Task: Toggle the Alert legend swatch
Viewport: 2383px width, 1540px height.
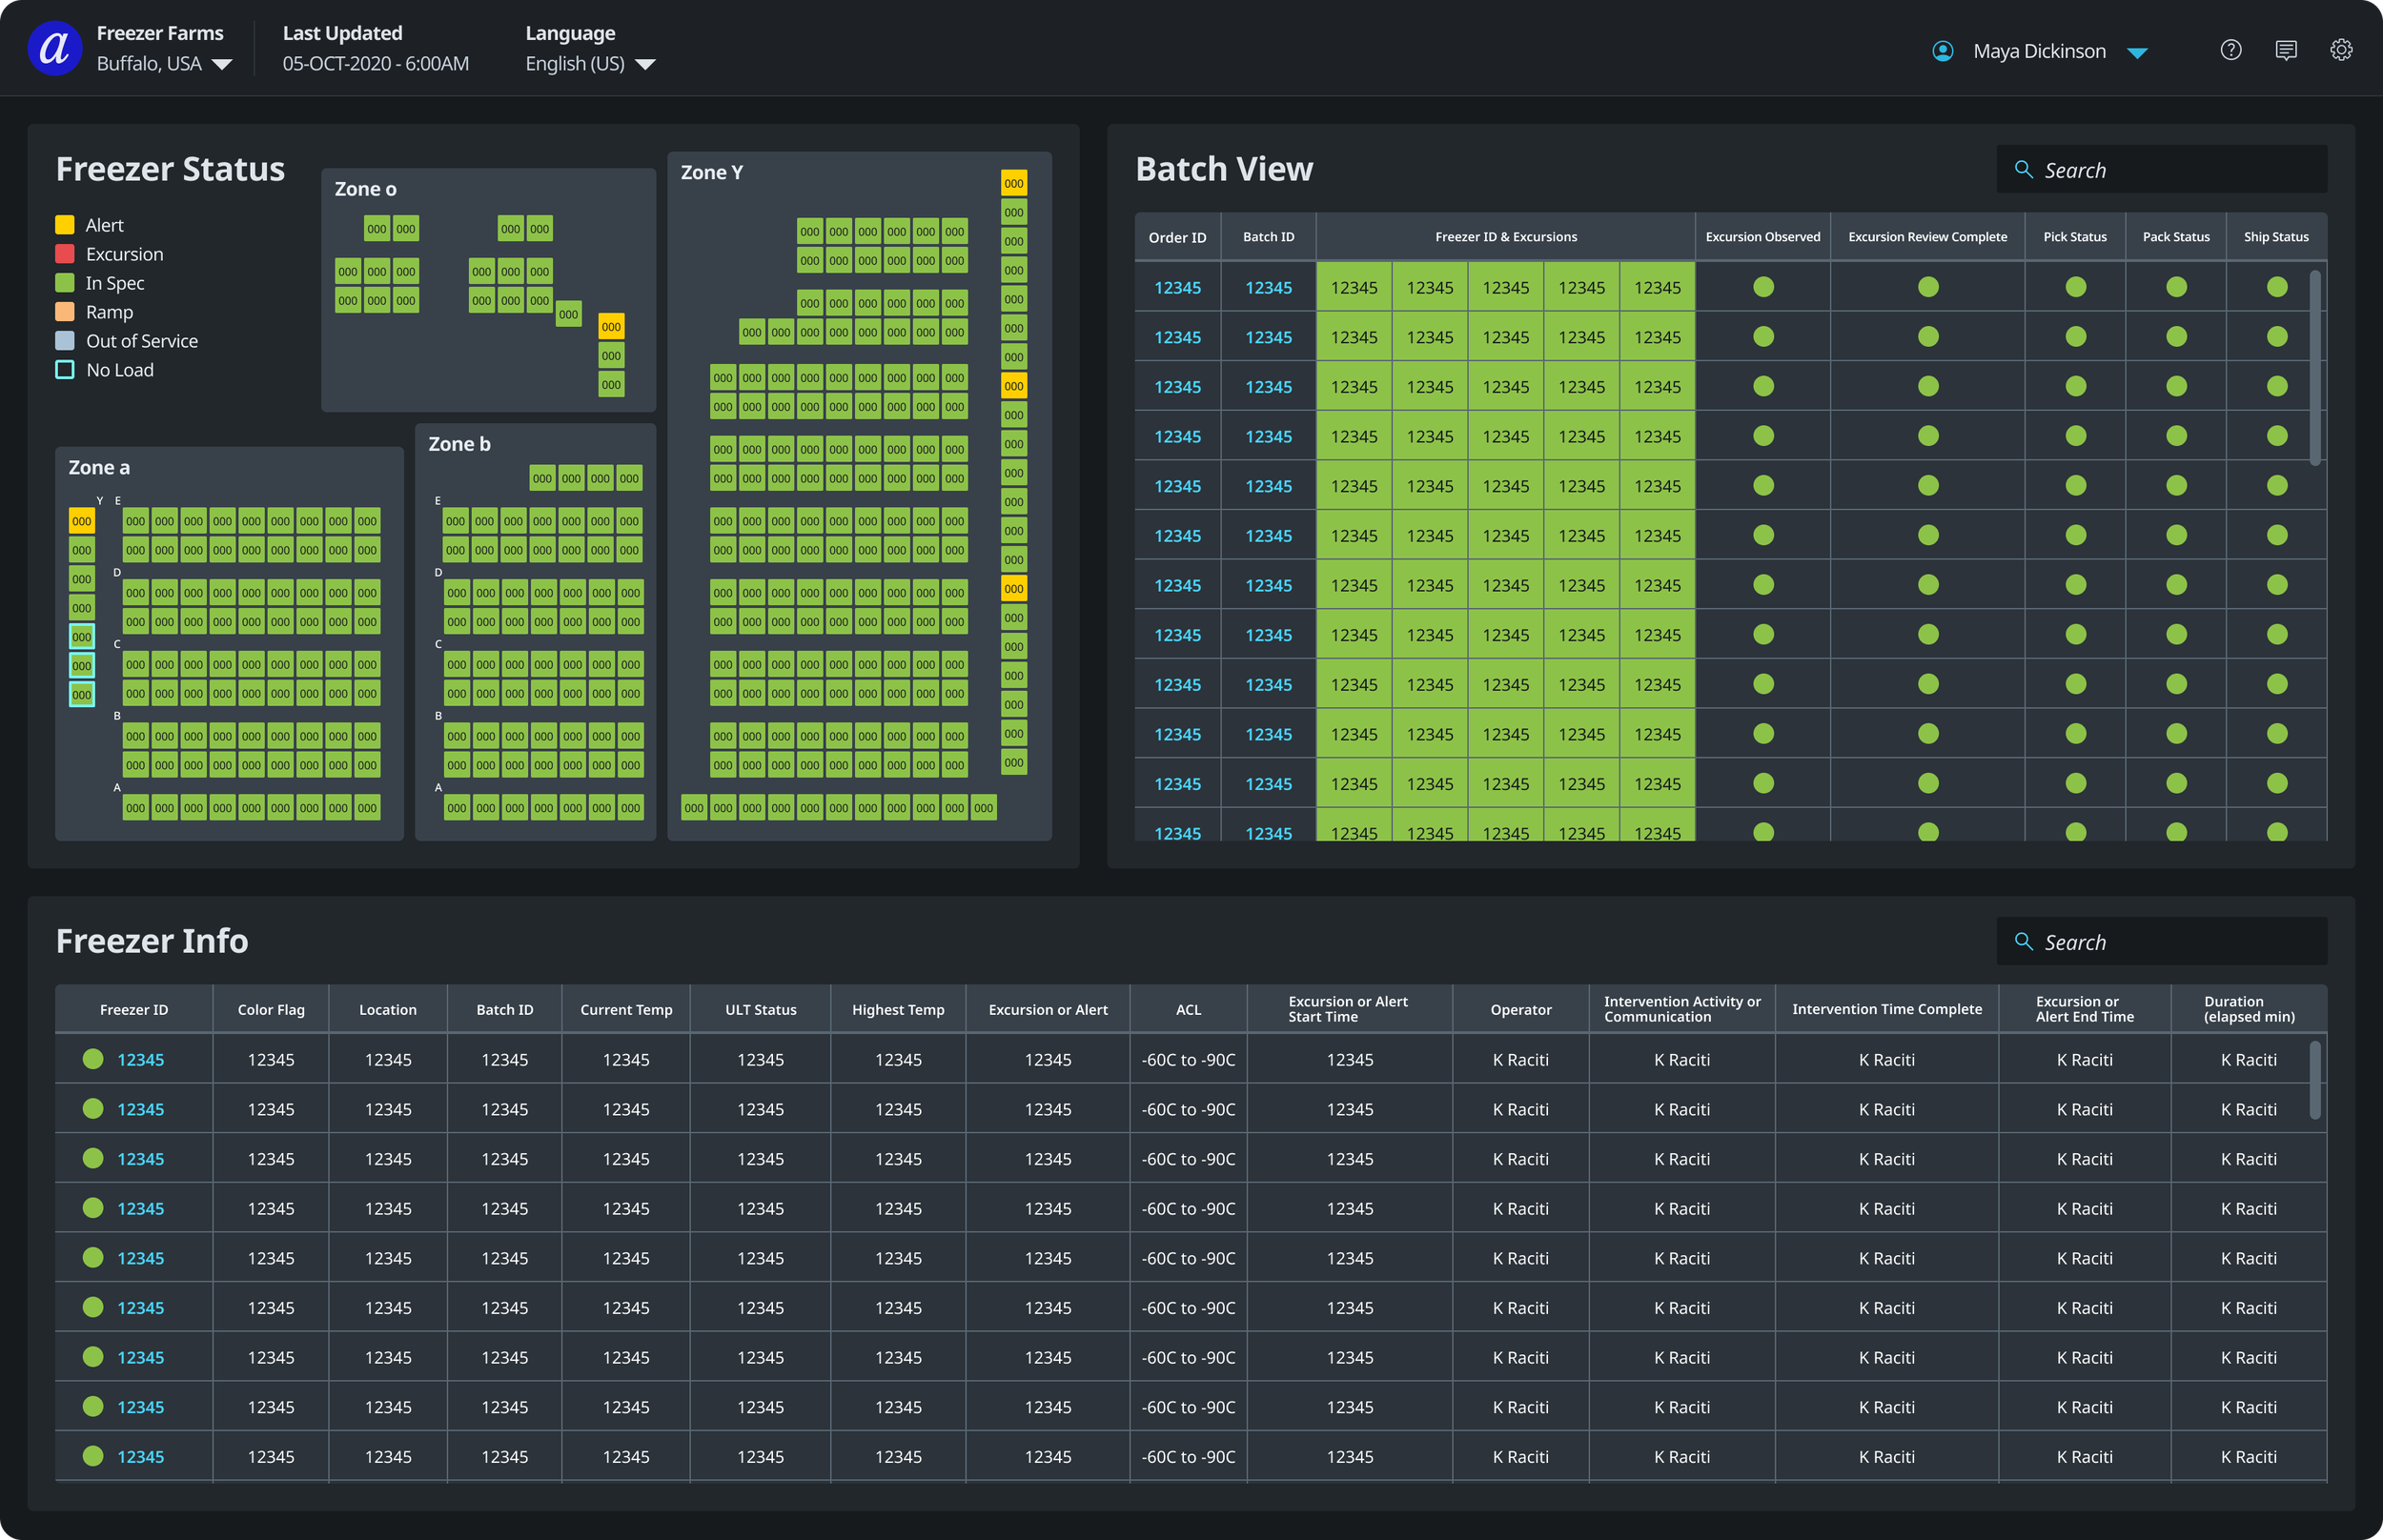Action: click(65, 225)
